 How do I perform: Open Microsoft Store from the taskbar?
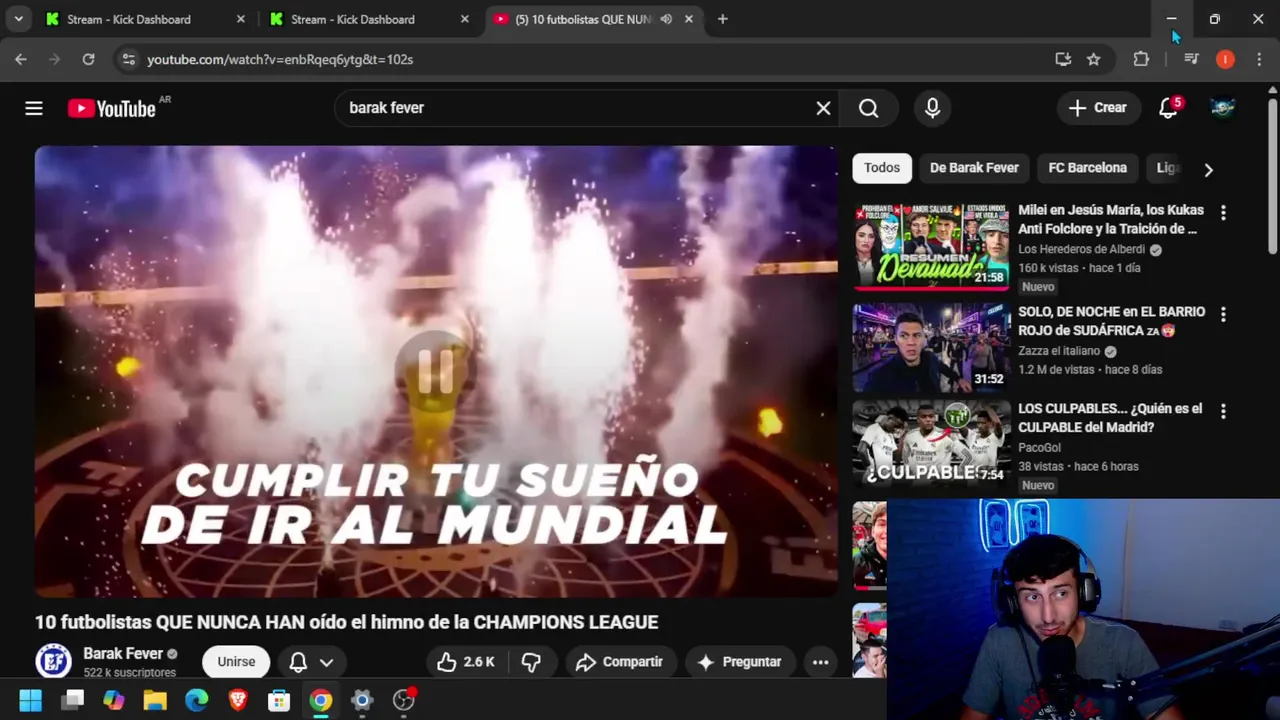[279, 700]
